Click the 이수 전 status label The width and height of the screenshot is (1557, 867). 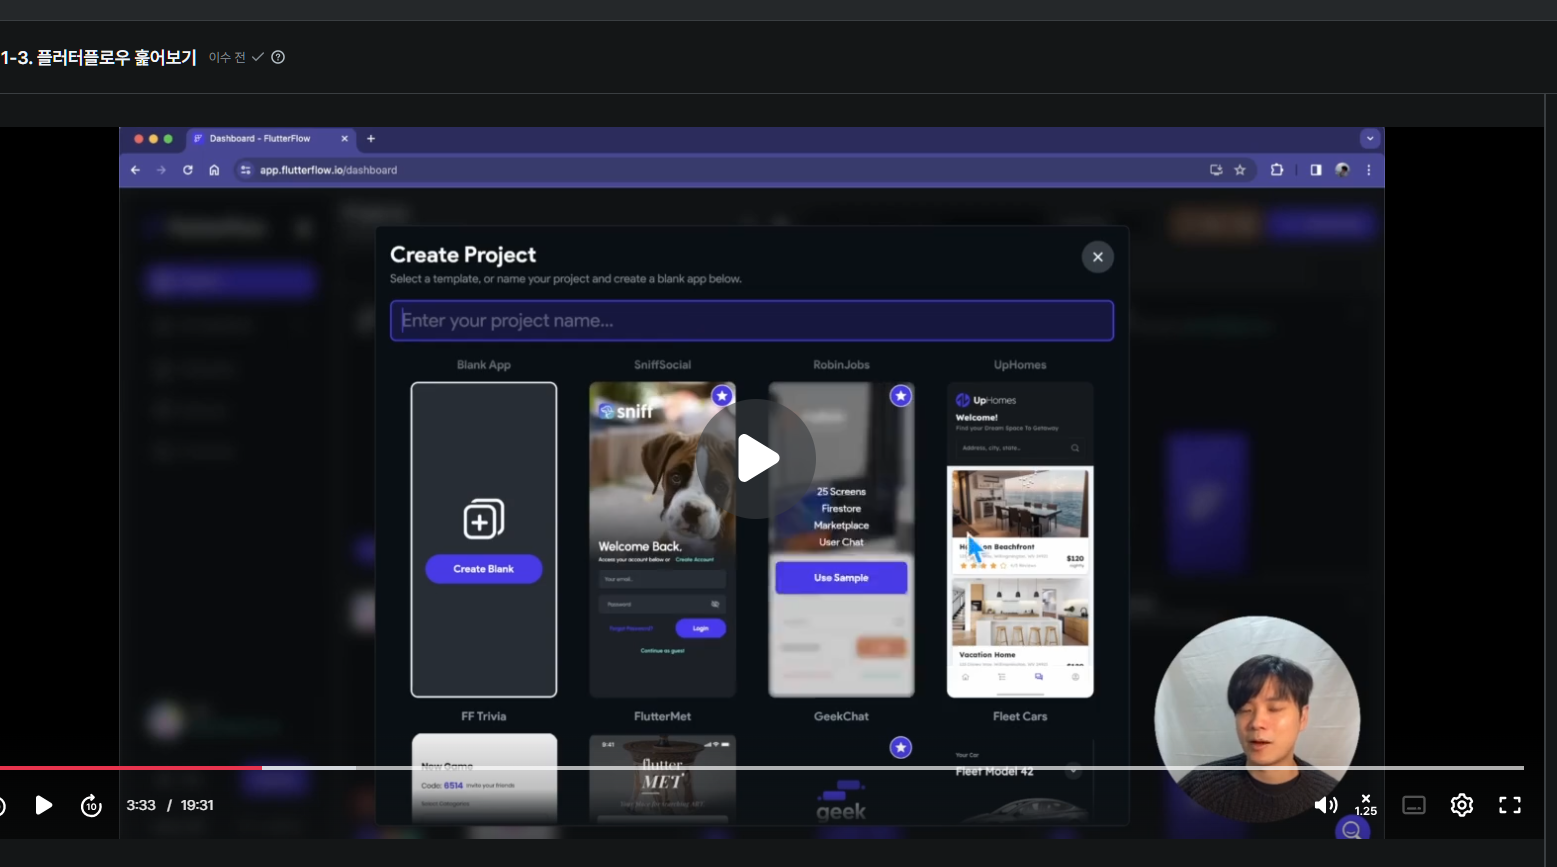coord(227,58)
